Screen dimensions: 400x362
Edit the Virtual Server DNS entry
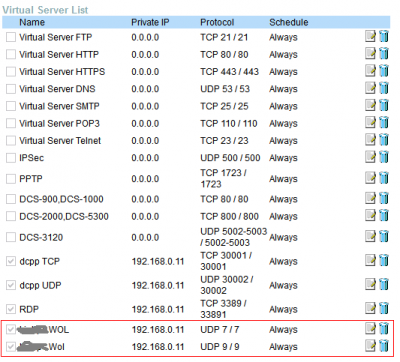pyautogui.click(x=370, y=88)
